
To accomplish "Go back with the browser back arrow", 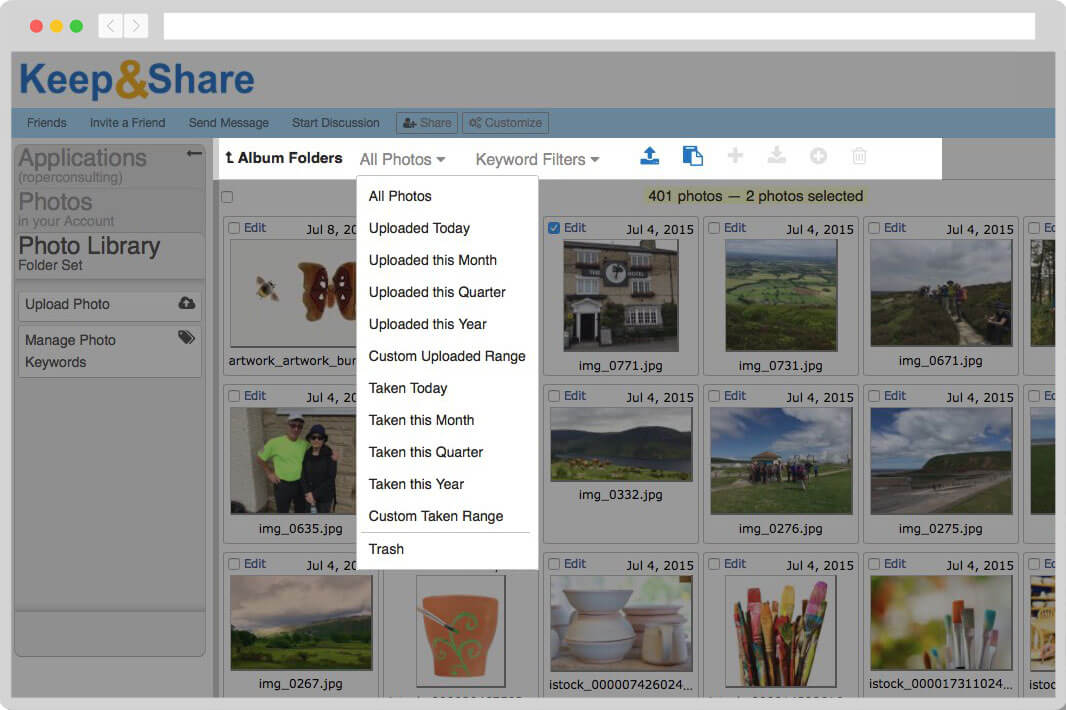I will (110, 26).
